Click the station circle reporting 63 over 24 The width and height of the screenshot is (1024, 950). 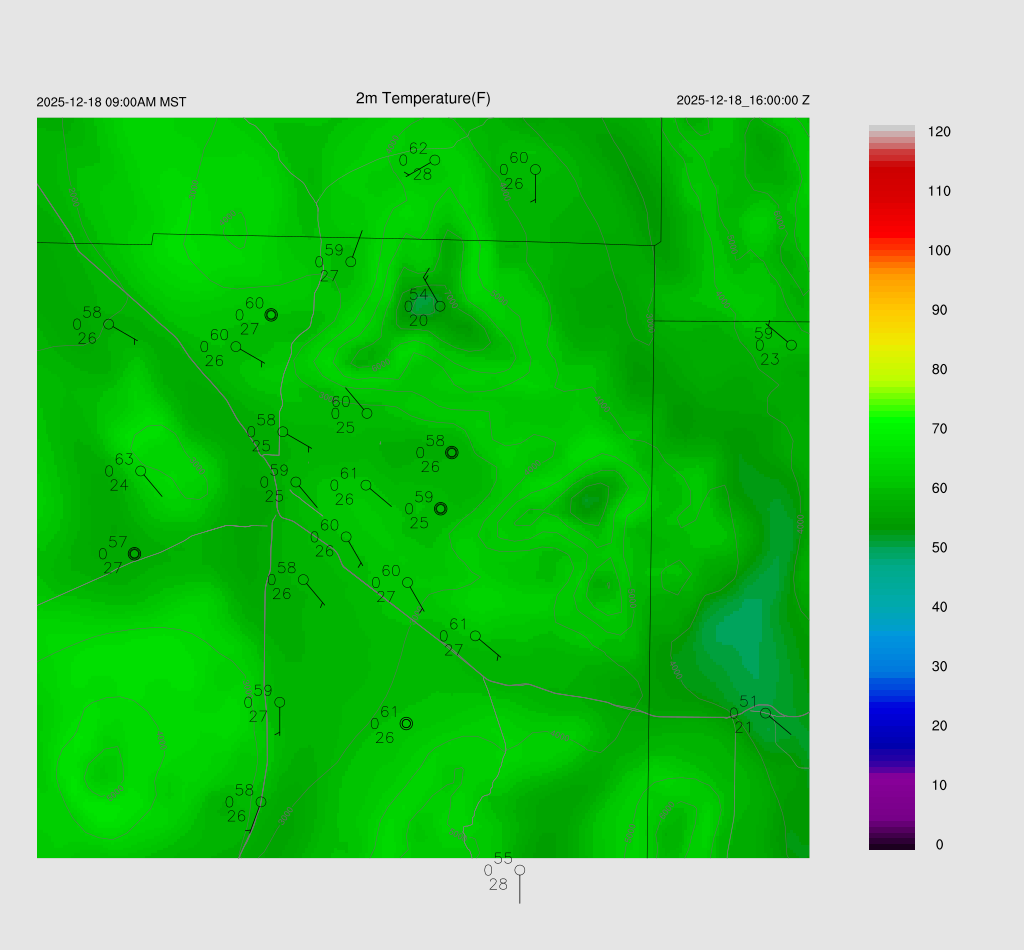[x=141, y=471]
